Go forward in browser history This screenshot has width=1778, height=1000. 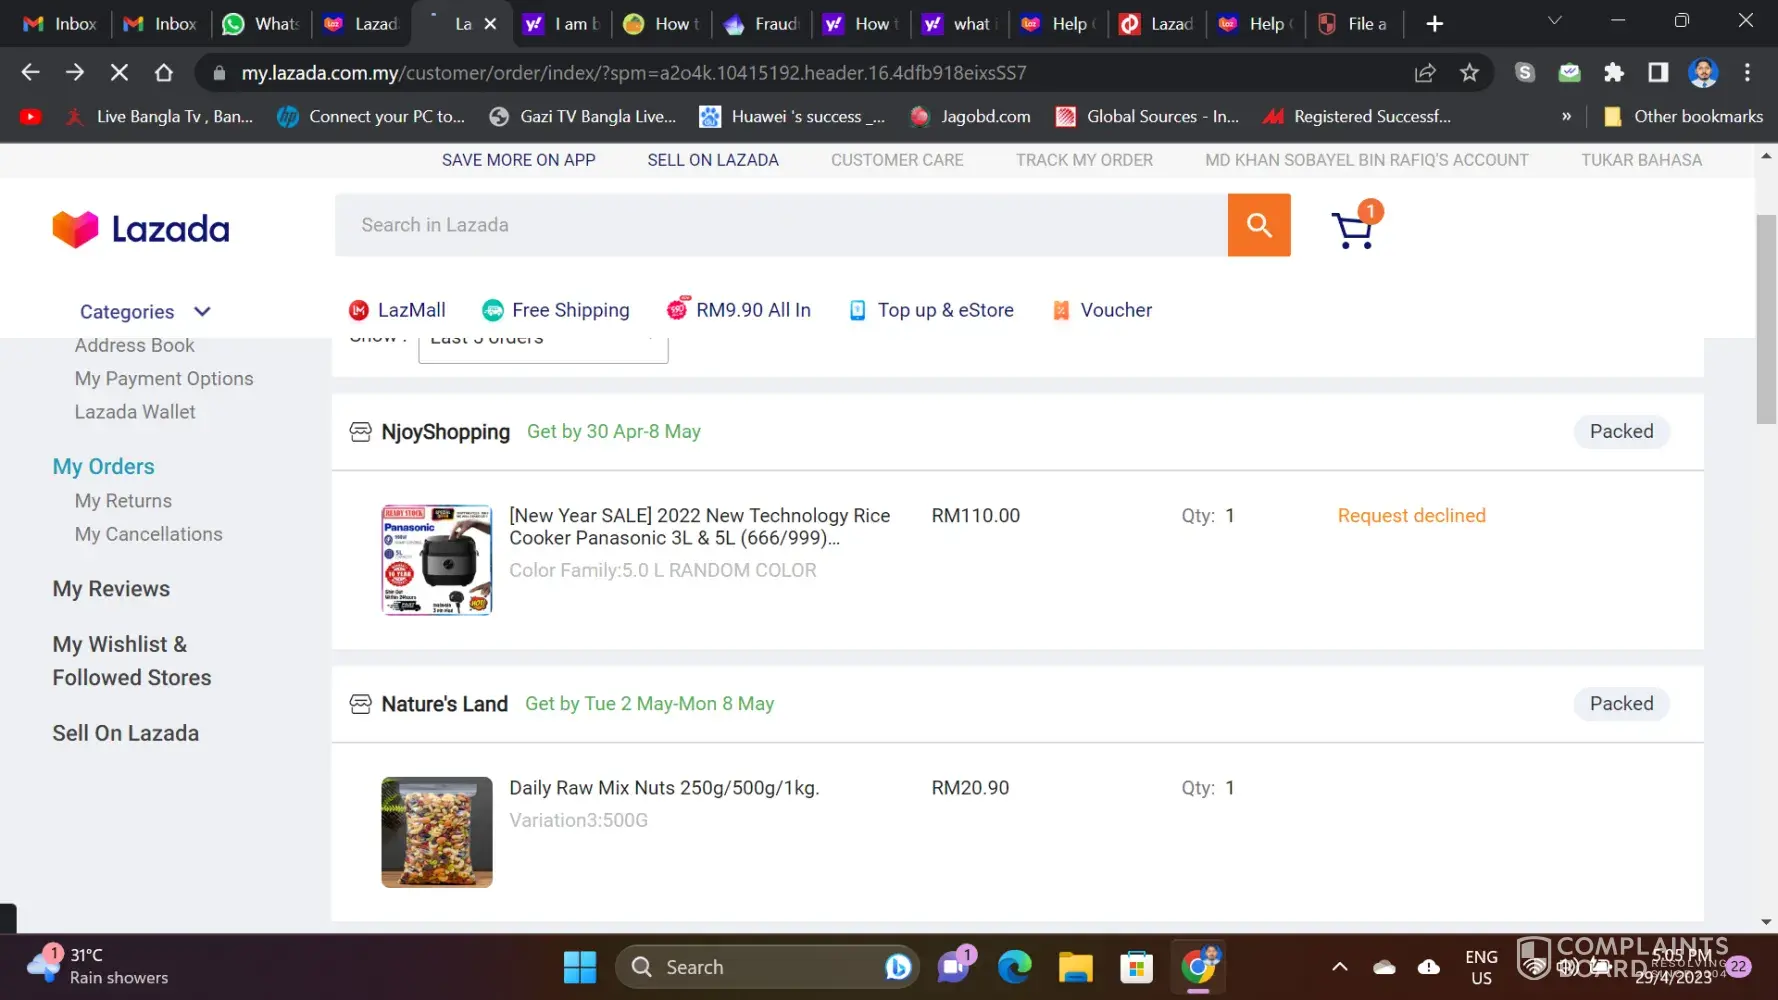pyautogui.click(x=75, y=72)
